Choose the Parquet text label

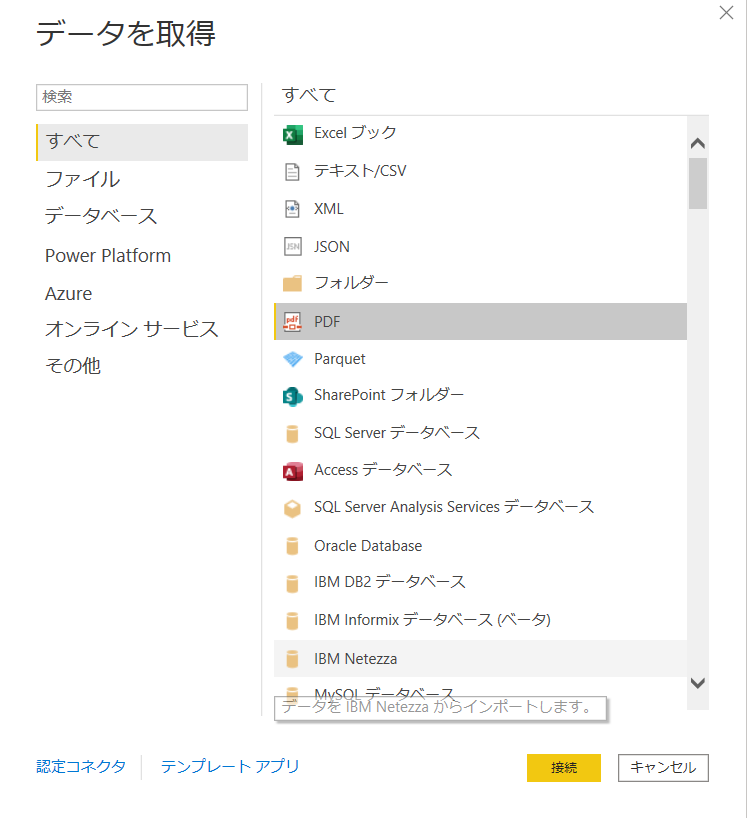click(340, 359)
